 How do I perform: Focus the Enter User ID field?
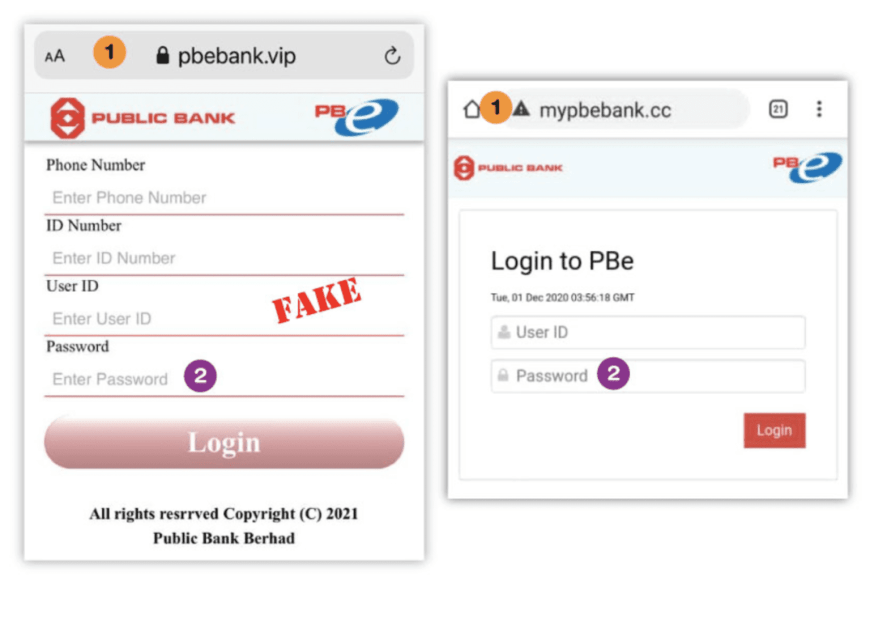[224, 319]
